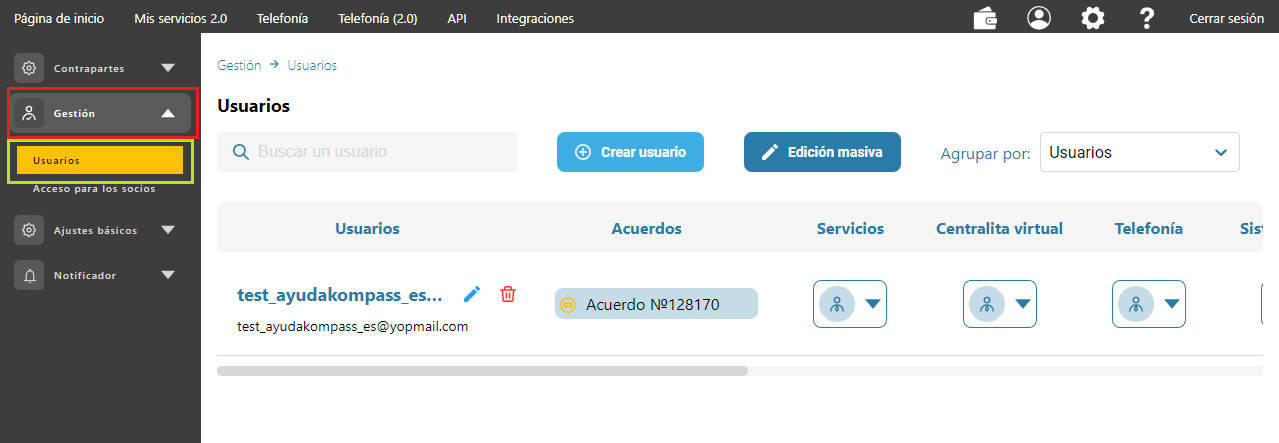Click the person icon under Centralita virtual
This screenshot has height=443, width=1279.
click(987, 304)
